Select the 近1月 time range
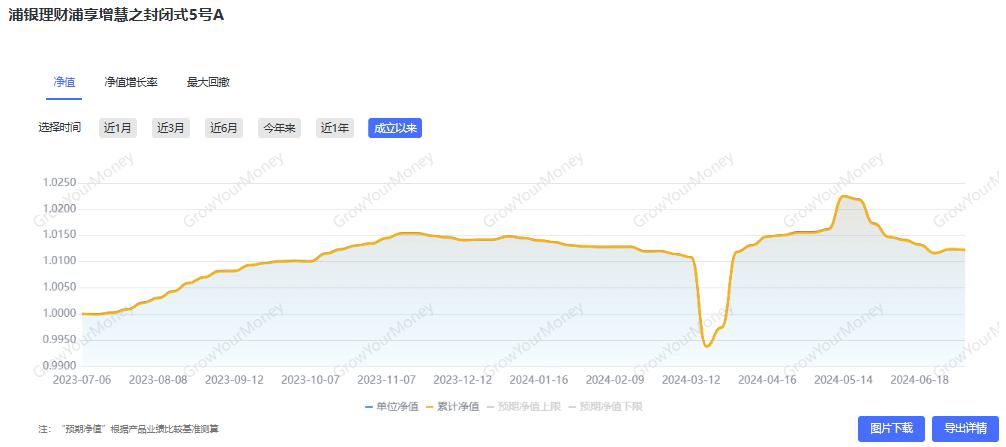The width and height of the screenshot is (1006, 447). 118,128
